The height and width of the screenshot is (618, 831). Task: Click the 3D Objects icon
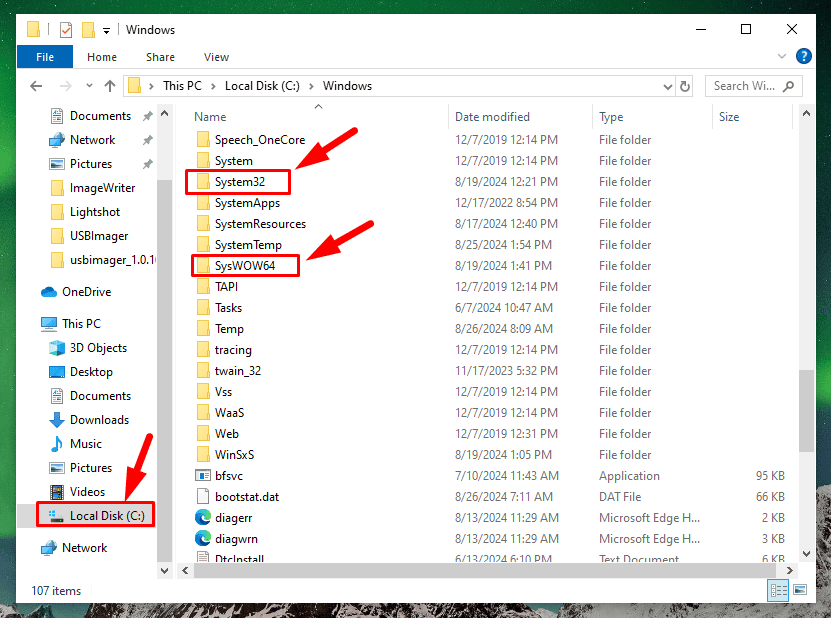(x=57, y=348)
